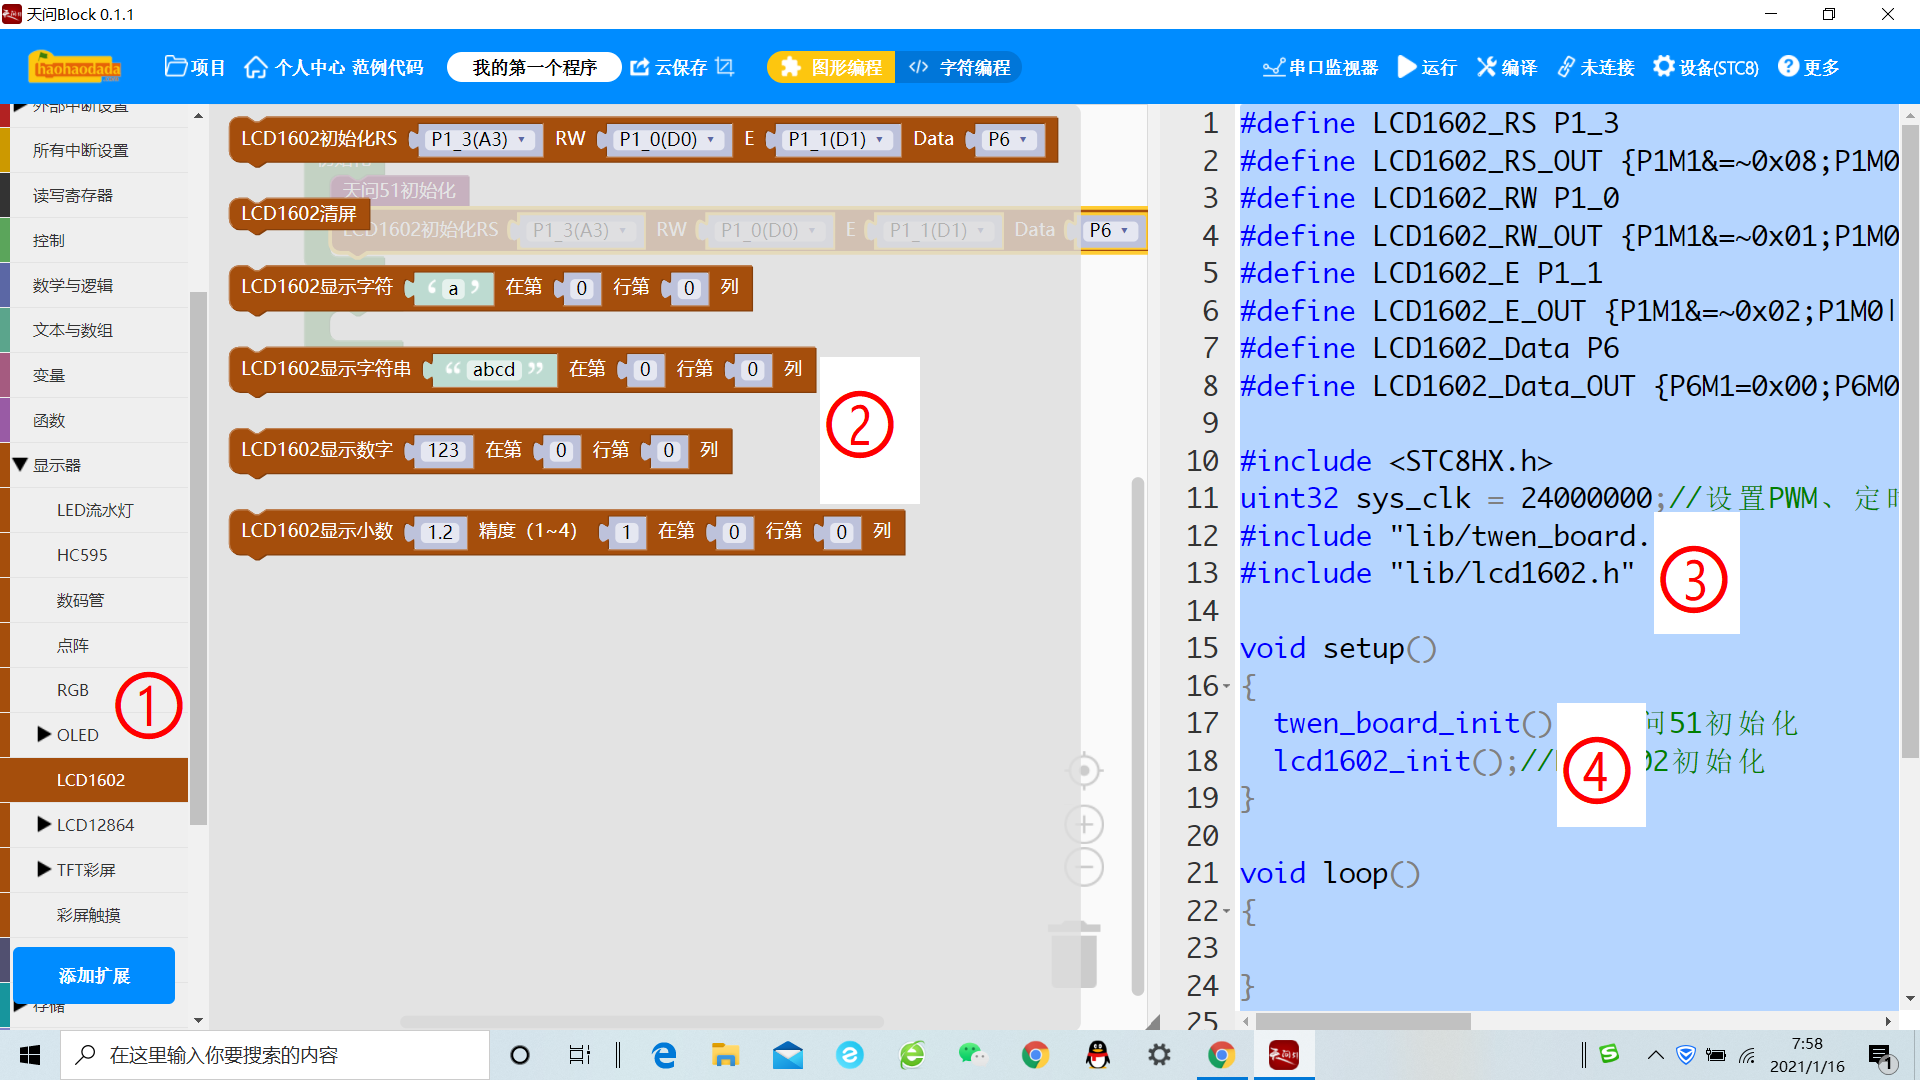Select the LCD1602 category
Screen dimensions: 1920x1080
tap(91, 780)
